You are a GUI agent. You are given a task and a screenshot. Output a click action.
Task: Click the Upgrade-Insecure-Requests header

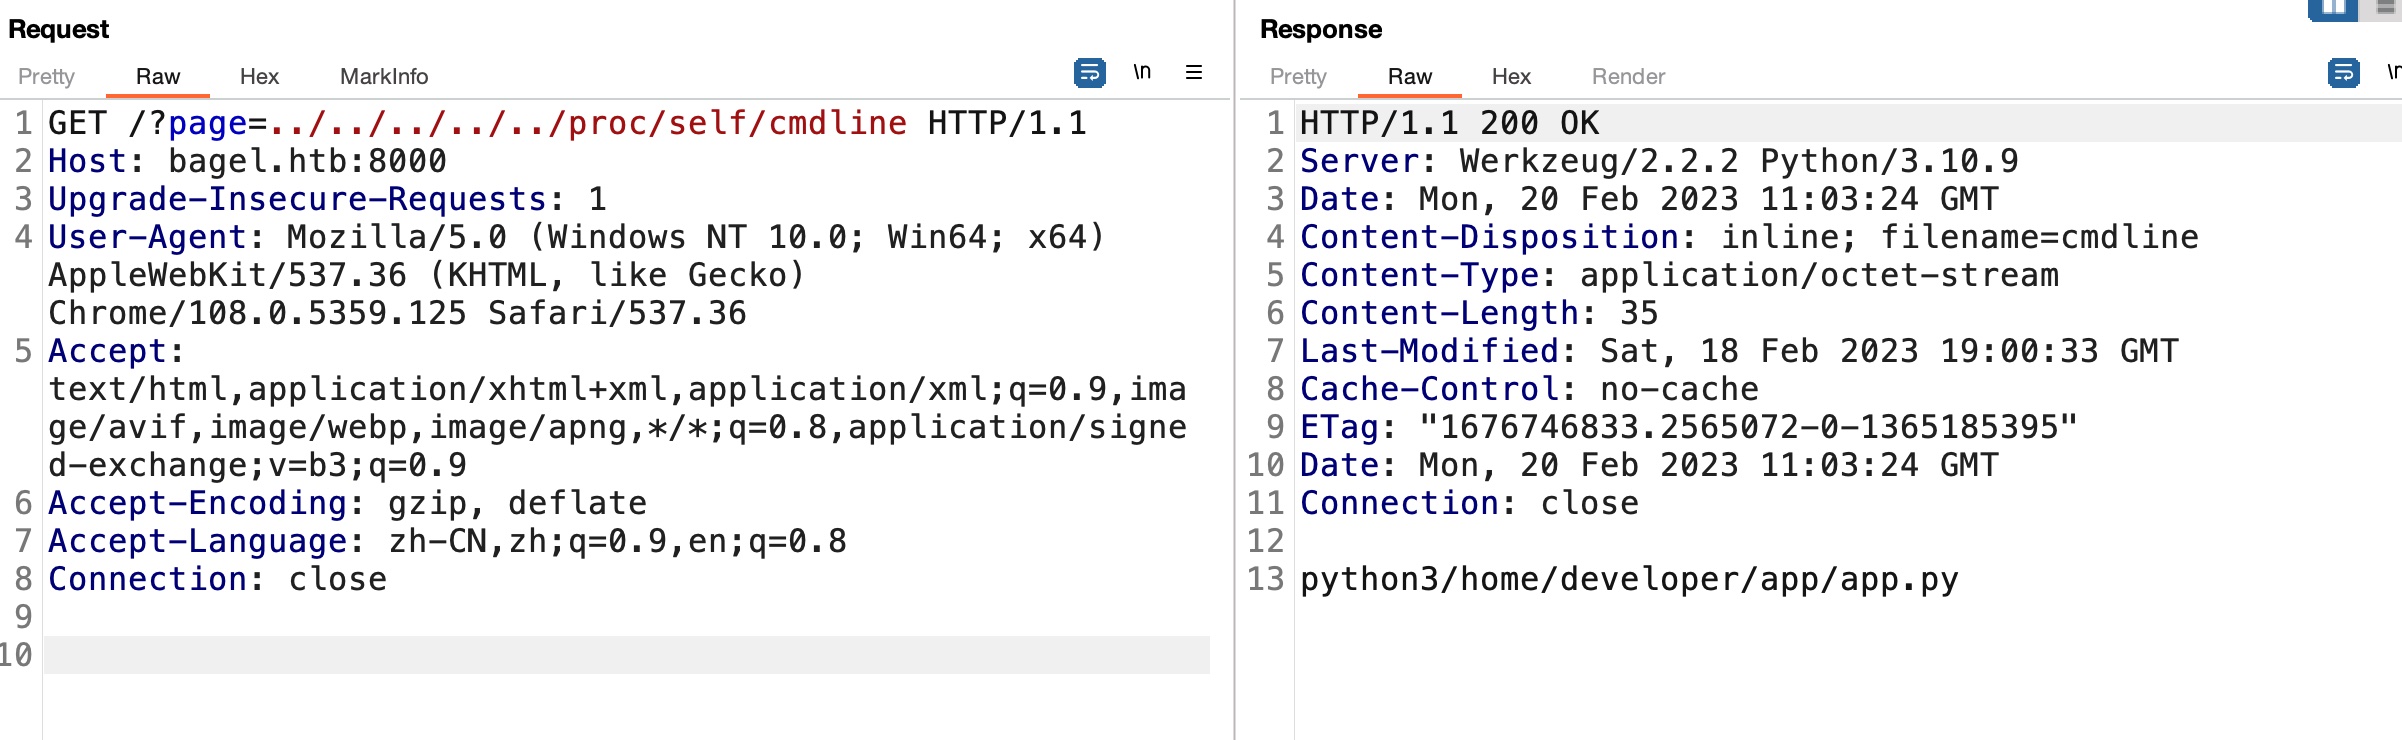coord(327,199)
